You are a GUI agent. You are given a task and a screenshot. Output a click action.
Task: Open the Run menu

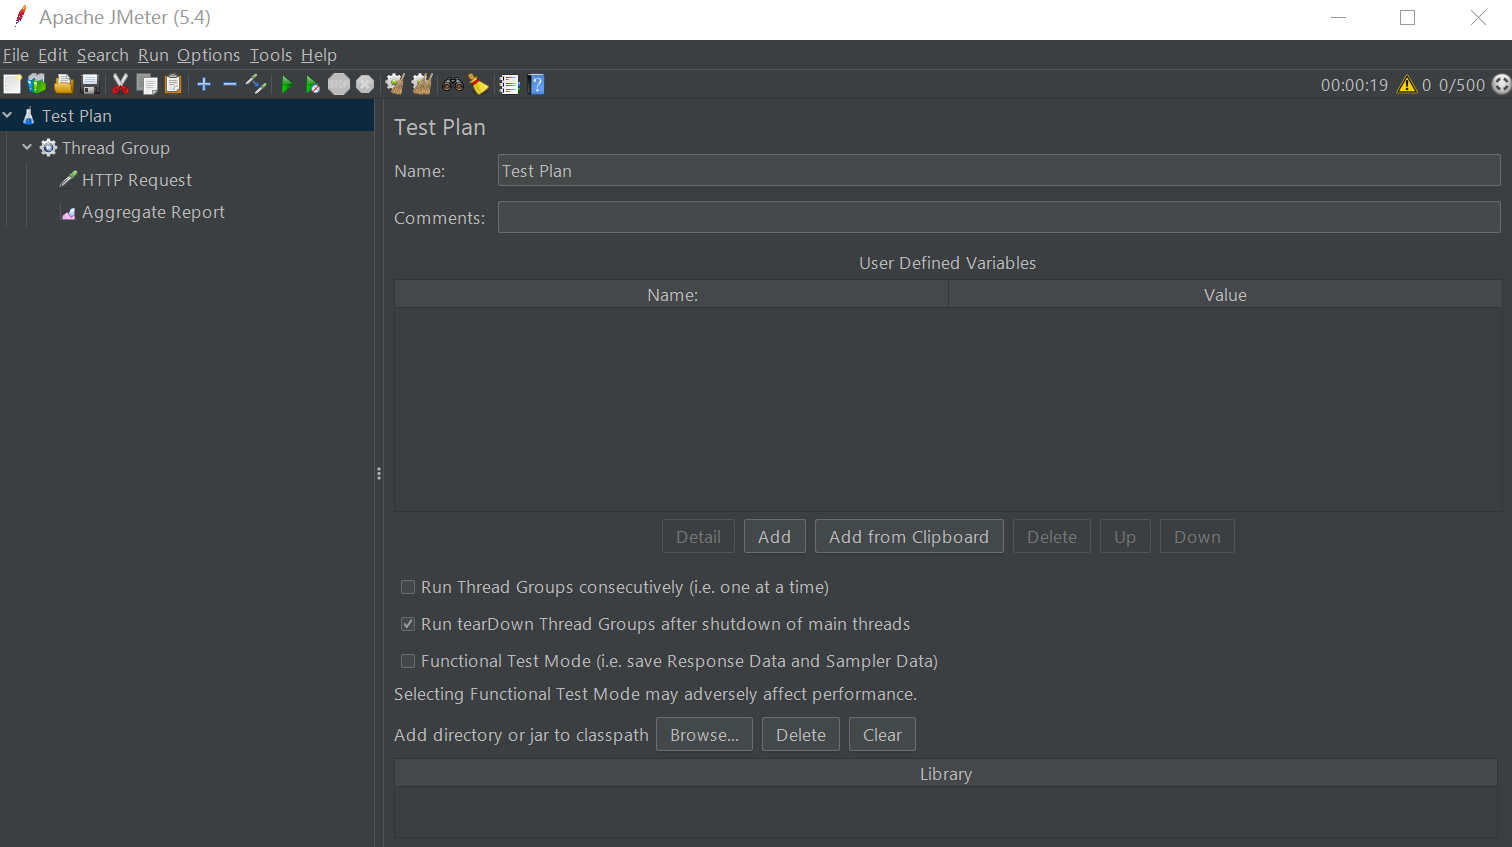(x=153, y=55)
